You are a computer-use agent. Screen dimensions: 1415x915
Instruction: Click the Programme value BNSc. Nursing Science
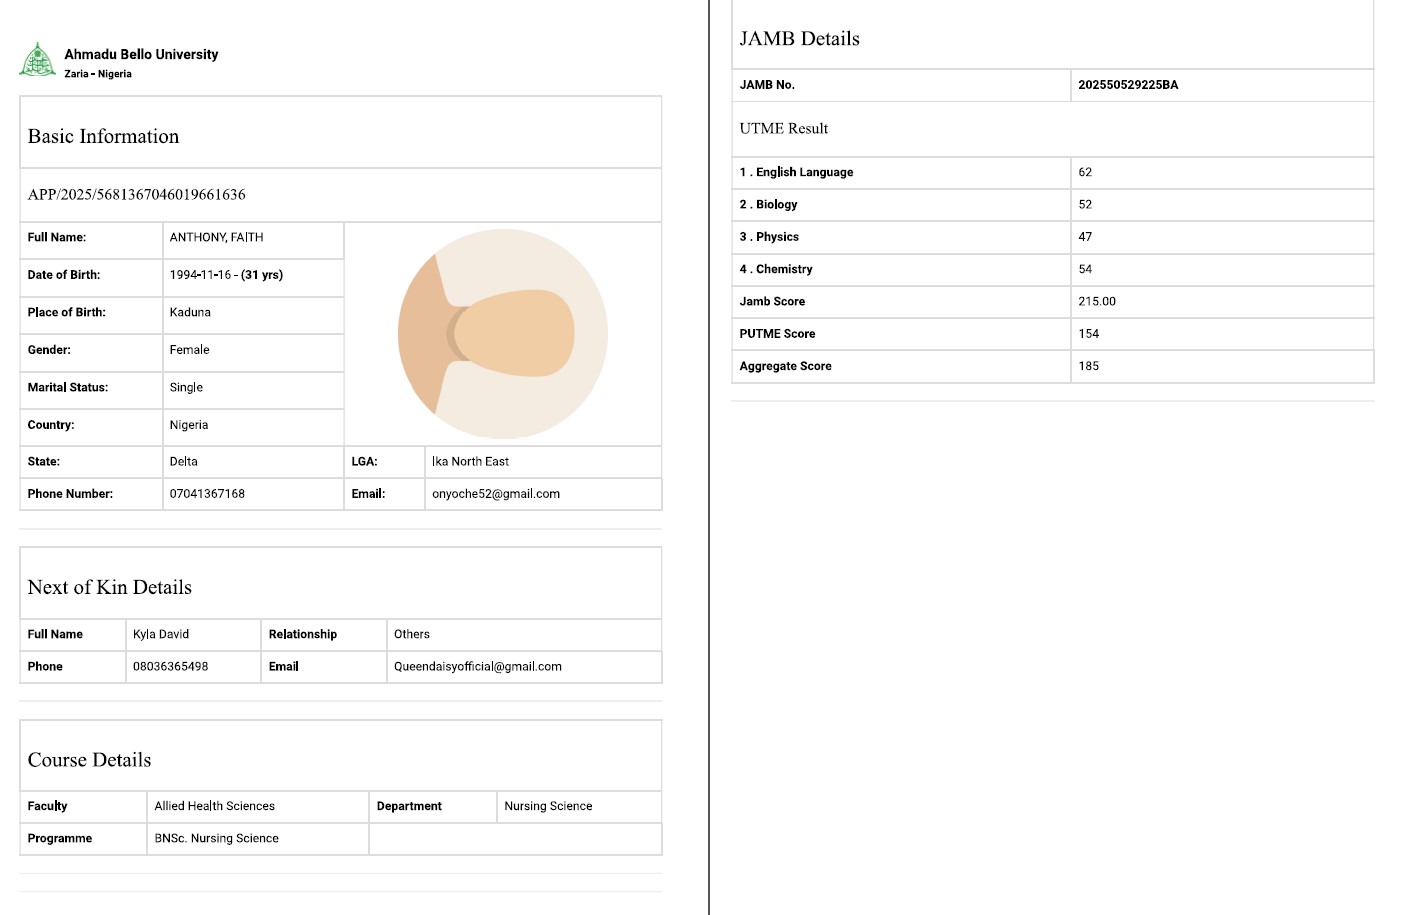tap(217, 839)
